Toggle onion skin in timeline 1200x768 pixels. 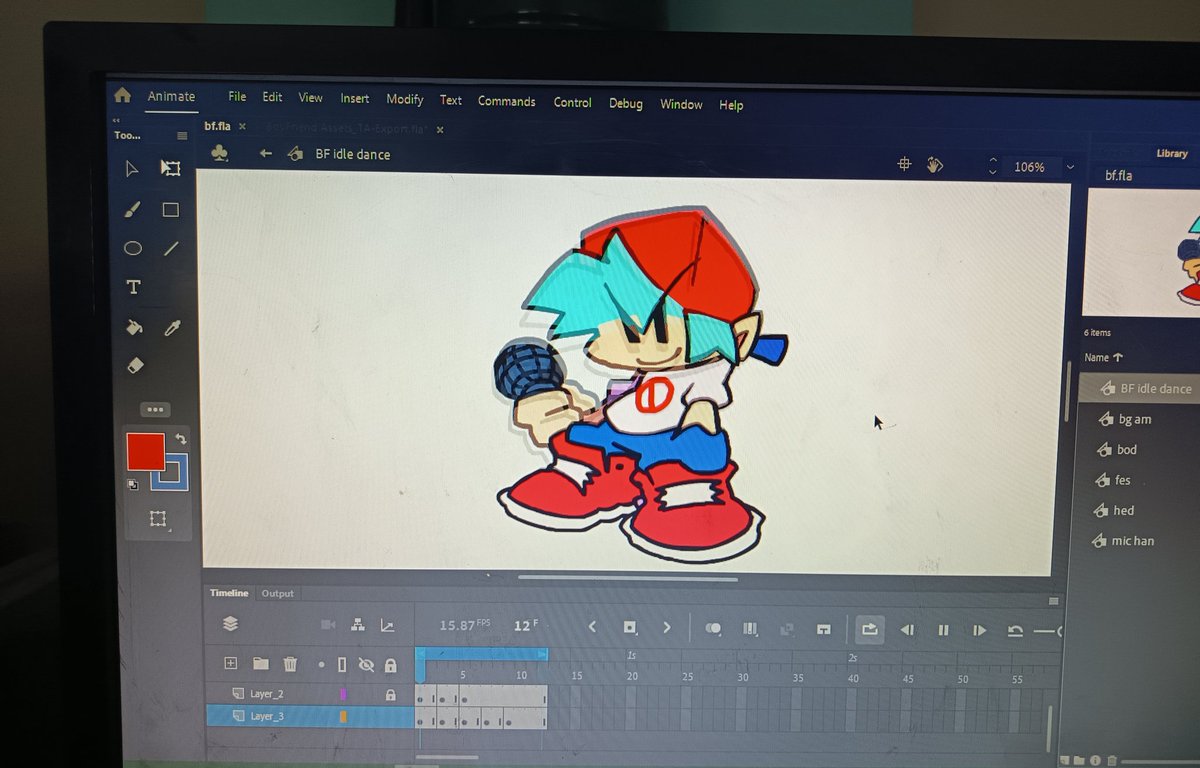pos(713,628)
